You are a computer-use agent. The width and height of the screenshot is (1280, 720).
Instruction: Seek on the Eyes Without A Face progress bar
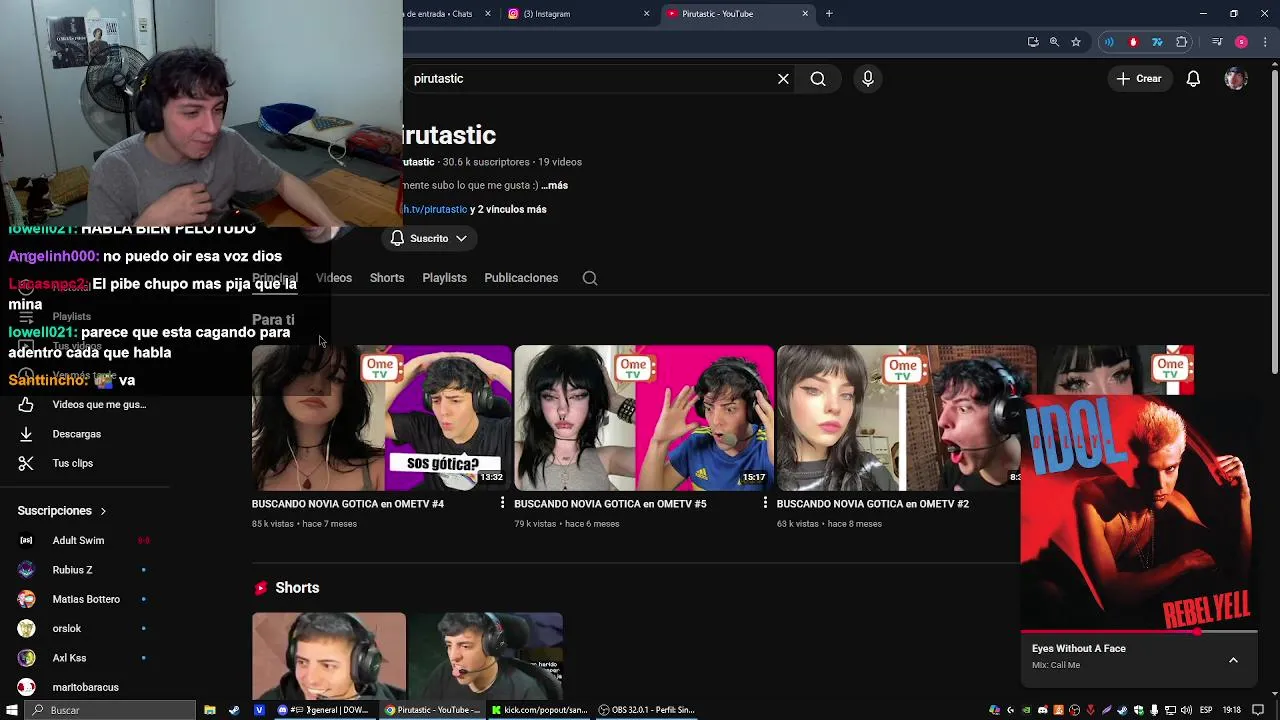pyautogui.click(x=1138, y=632)
